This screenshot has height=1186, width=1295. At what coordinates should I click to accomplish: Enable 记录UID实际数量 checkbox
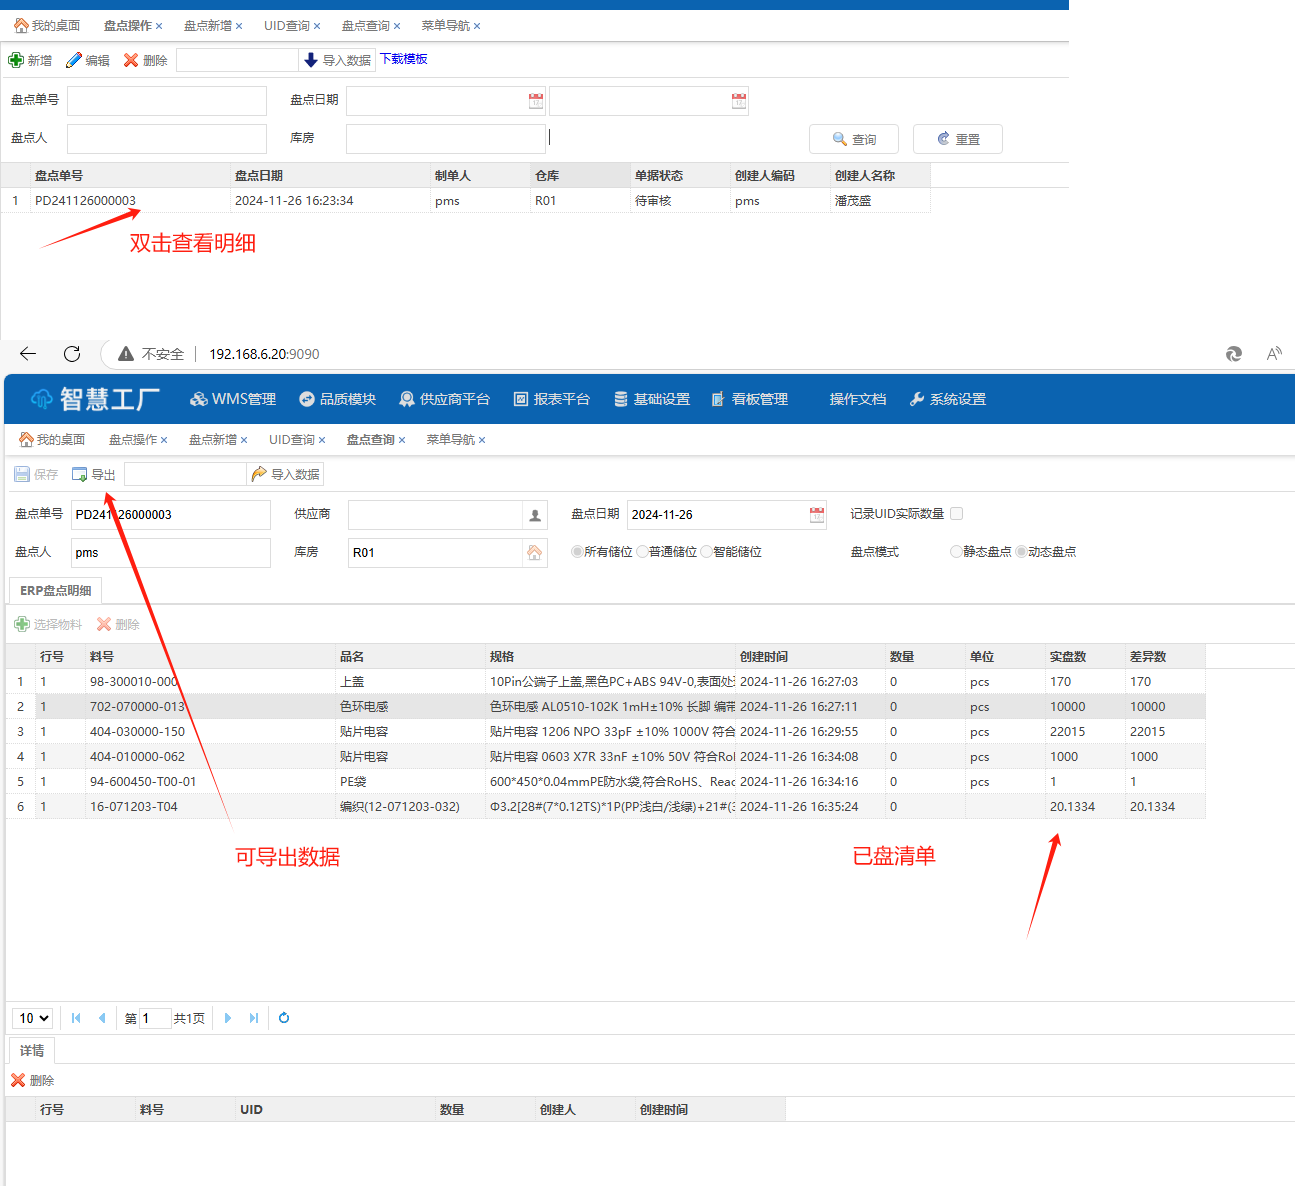click(x=957, y=514)
